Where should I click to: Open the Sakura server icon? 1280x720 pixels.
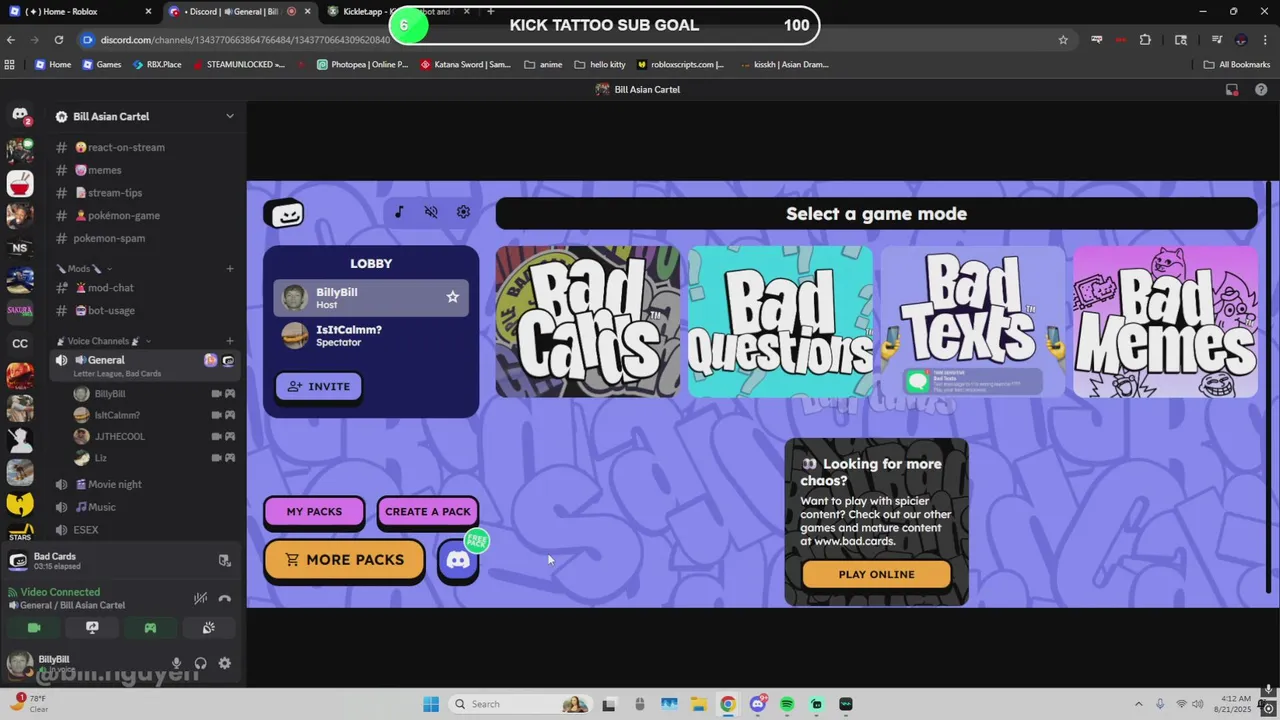pos(20,312)
